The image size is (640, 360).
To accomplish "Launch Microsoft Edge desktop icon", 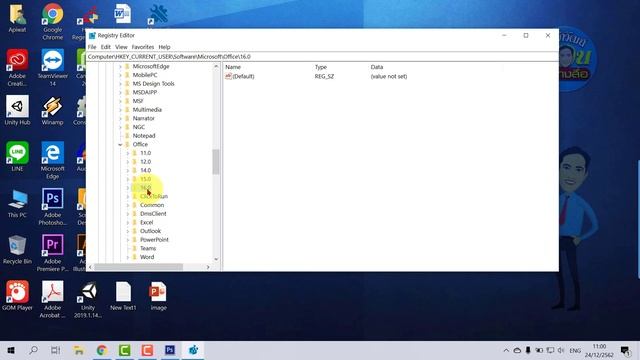I will tap(53, 160).
